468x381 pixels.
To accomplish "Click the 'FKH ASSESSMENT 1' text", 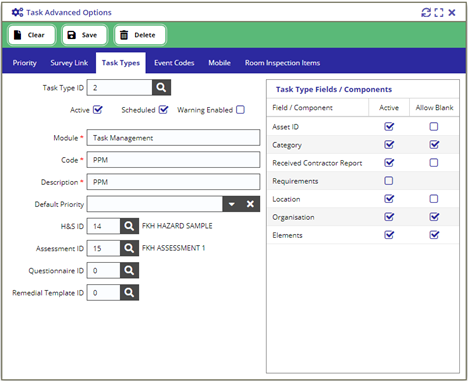I will coord(173,248).
